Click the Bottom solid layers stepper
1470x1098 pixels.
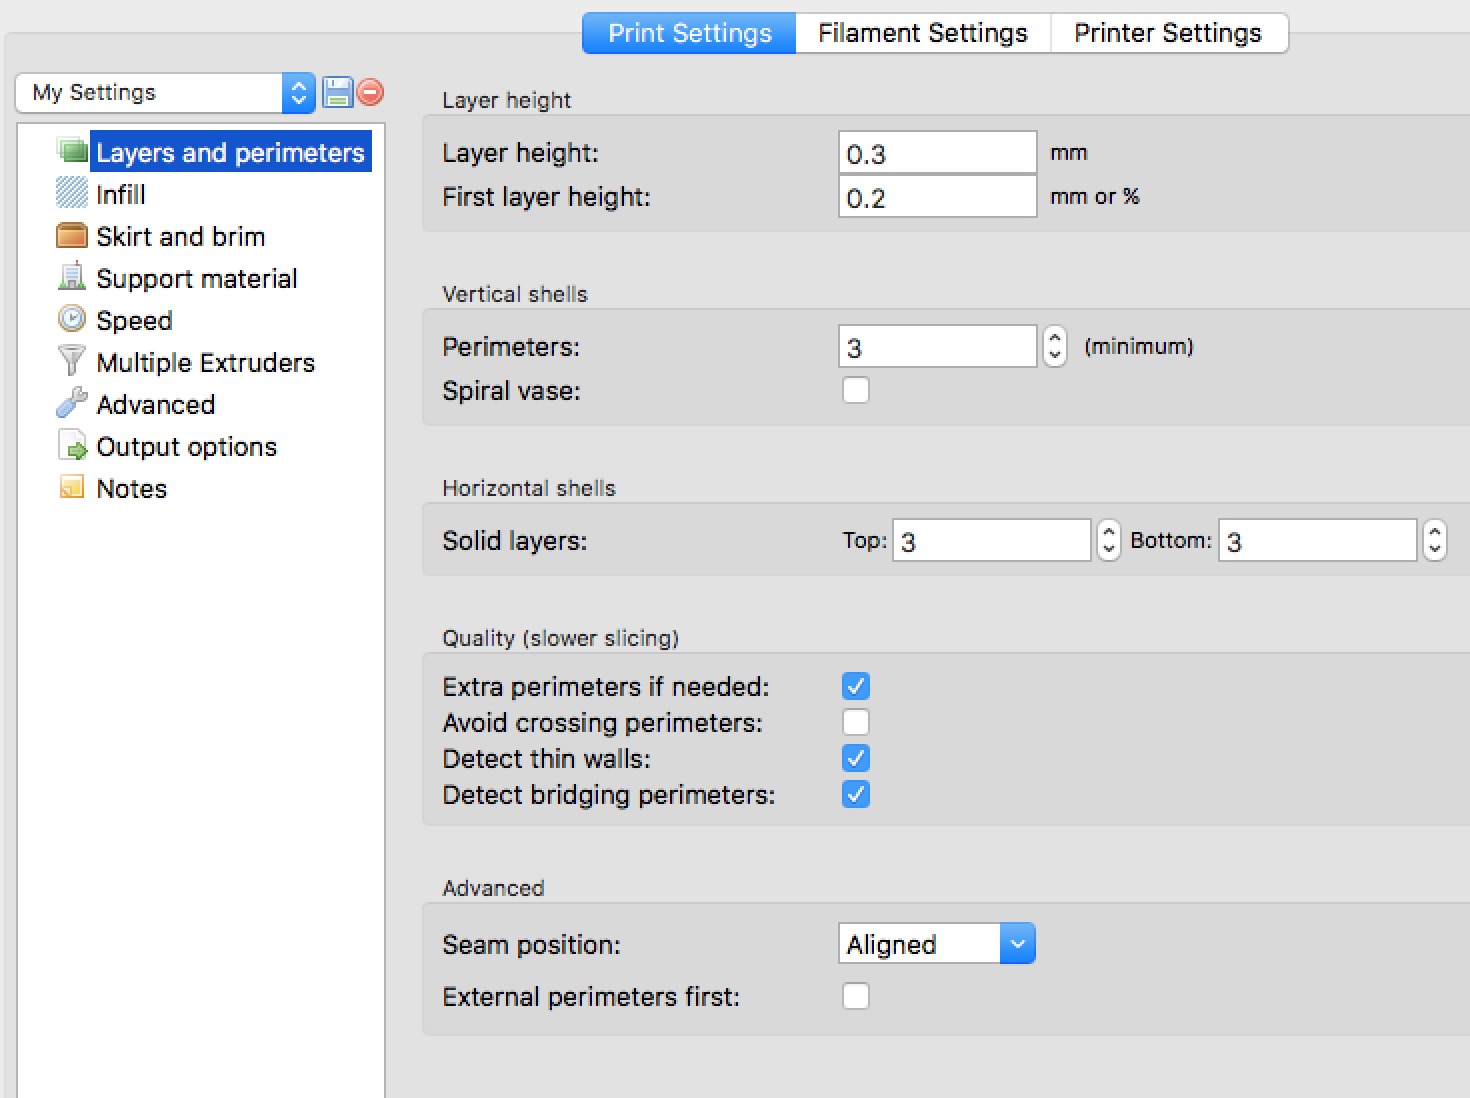(x=1435, y=540)
